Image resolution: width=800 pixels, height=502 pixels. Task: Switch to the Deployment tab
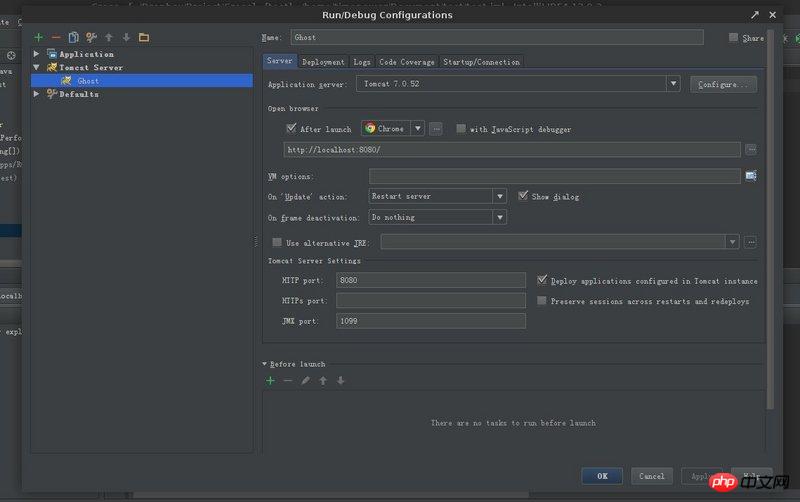(x=323, y=62)
